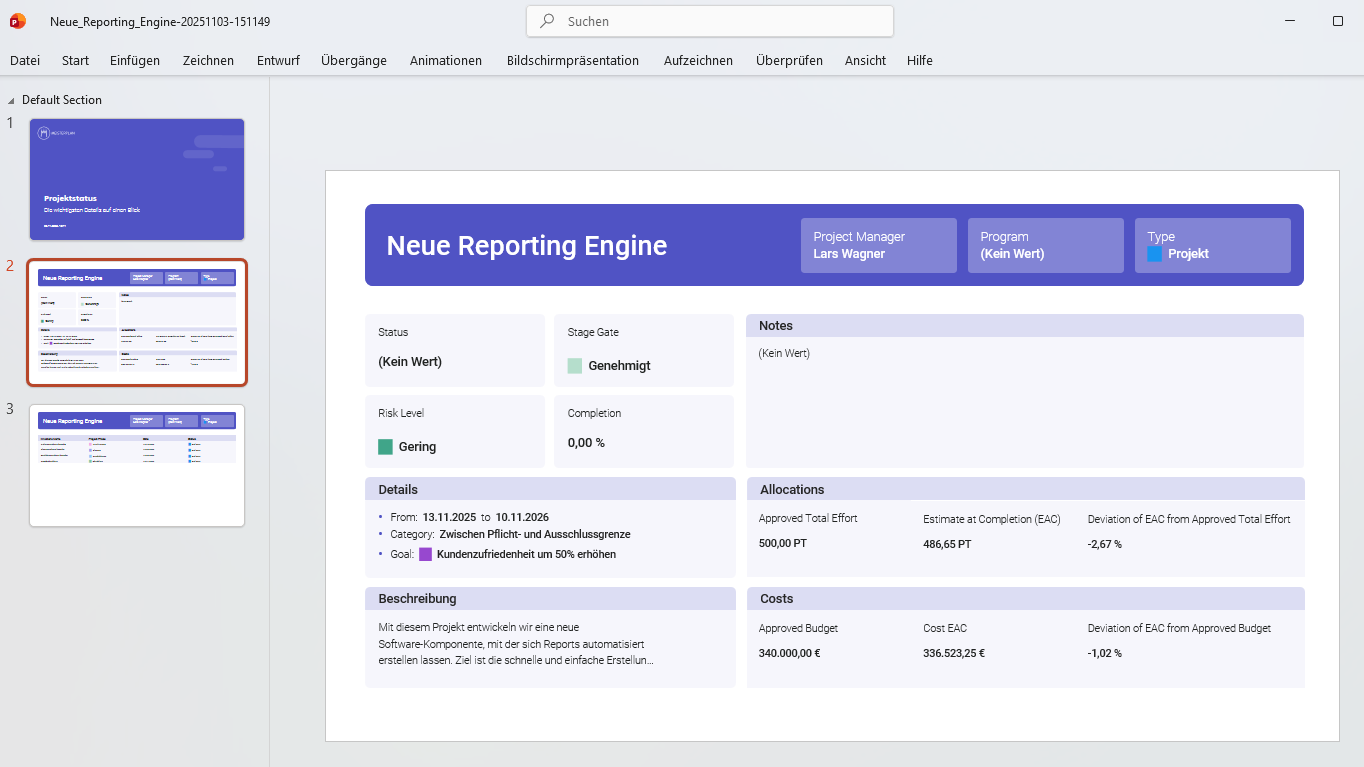Open the Hilfe menu

point(919,60)
